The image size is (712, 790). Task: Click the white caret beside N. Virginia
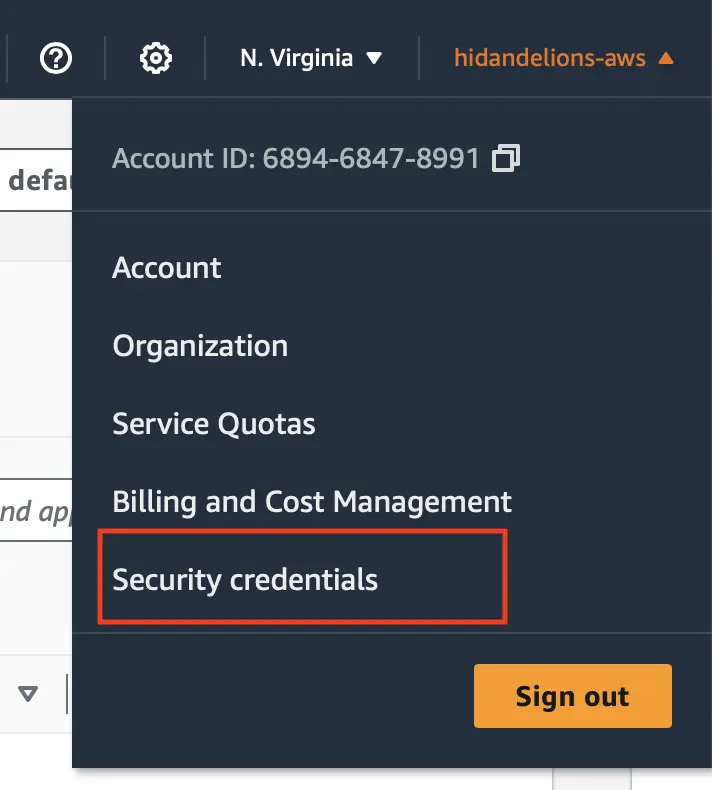[374, 58]
